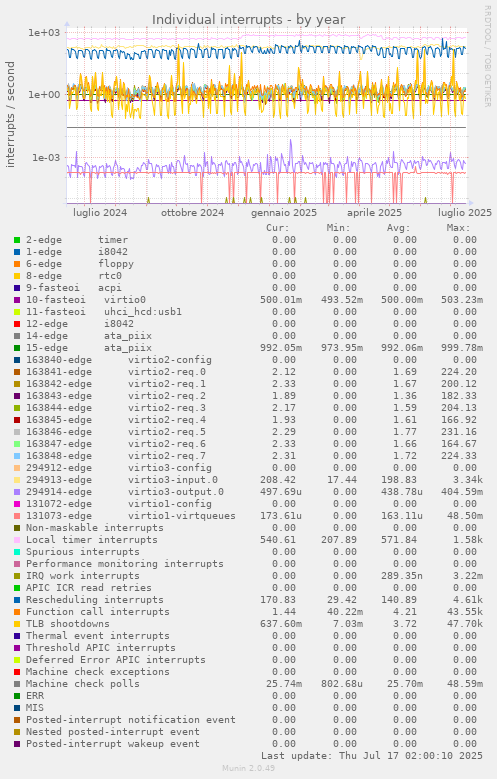Click the salmon swatch for virtio1-virtqueues
497x779 pixels.
point(17,516)
